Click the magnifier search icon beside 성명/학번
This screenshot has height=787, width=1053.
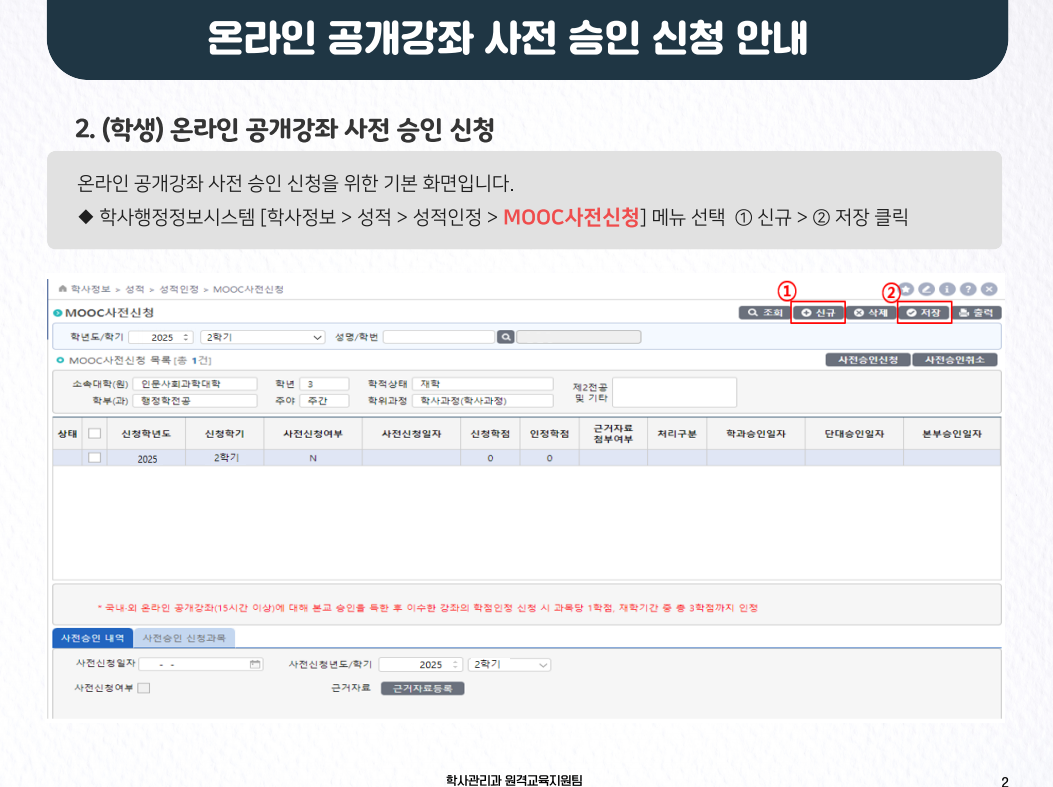point(506,337)
